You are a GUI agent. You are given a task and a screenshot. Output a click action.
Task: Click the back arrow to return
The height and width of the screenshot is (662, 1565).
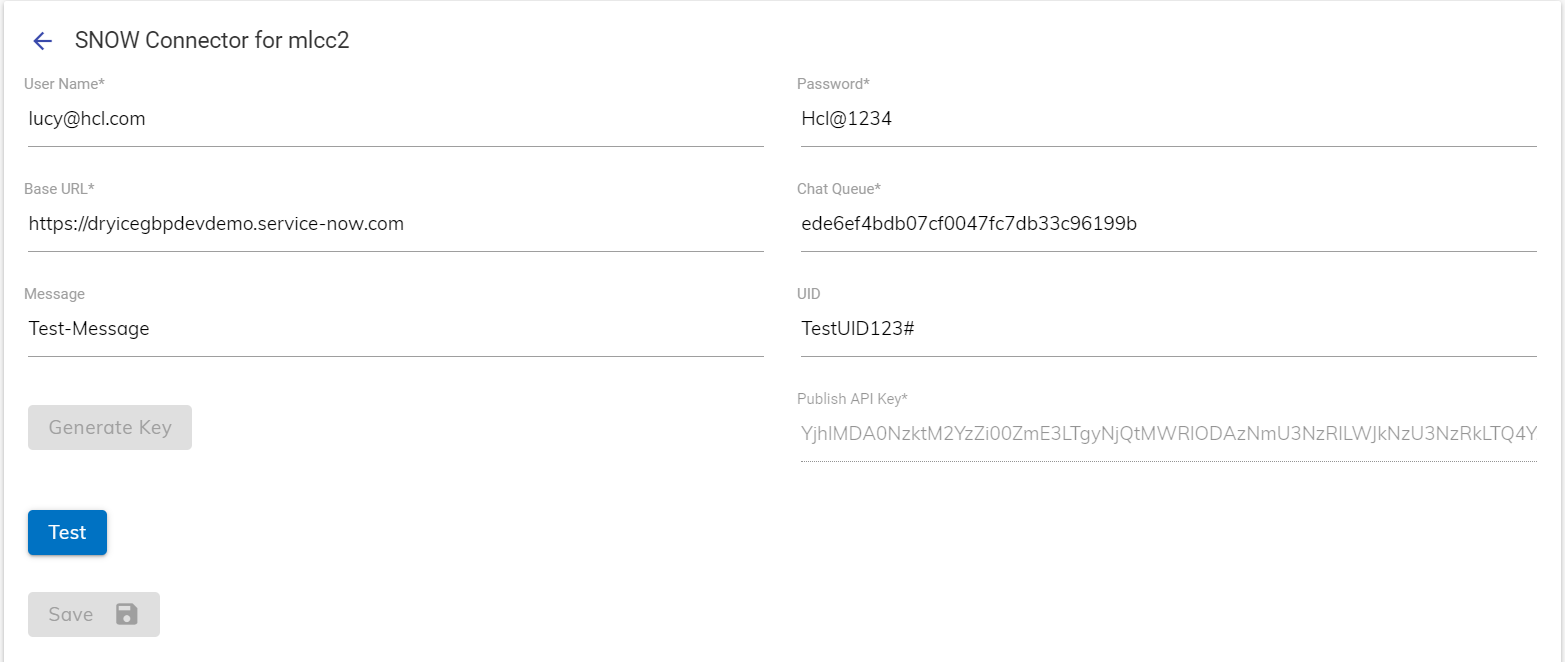click(41, 40)
